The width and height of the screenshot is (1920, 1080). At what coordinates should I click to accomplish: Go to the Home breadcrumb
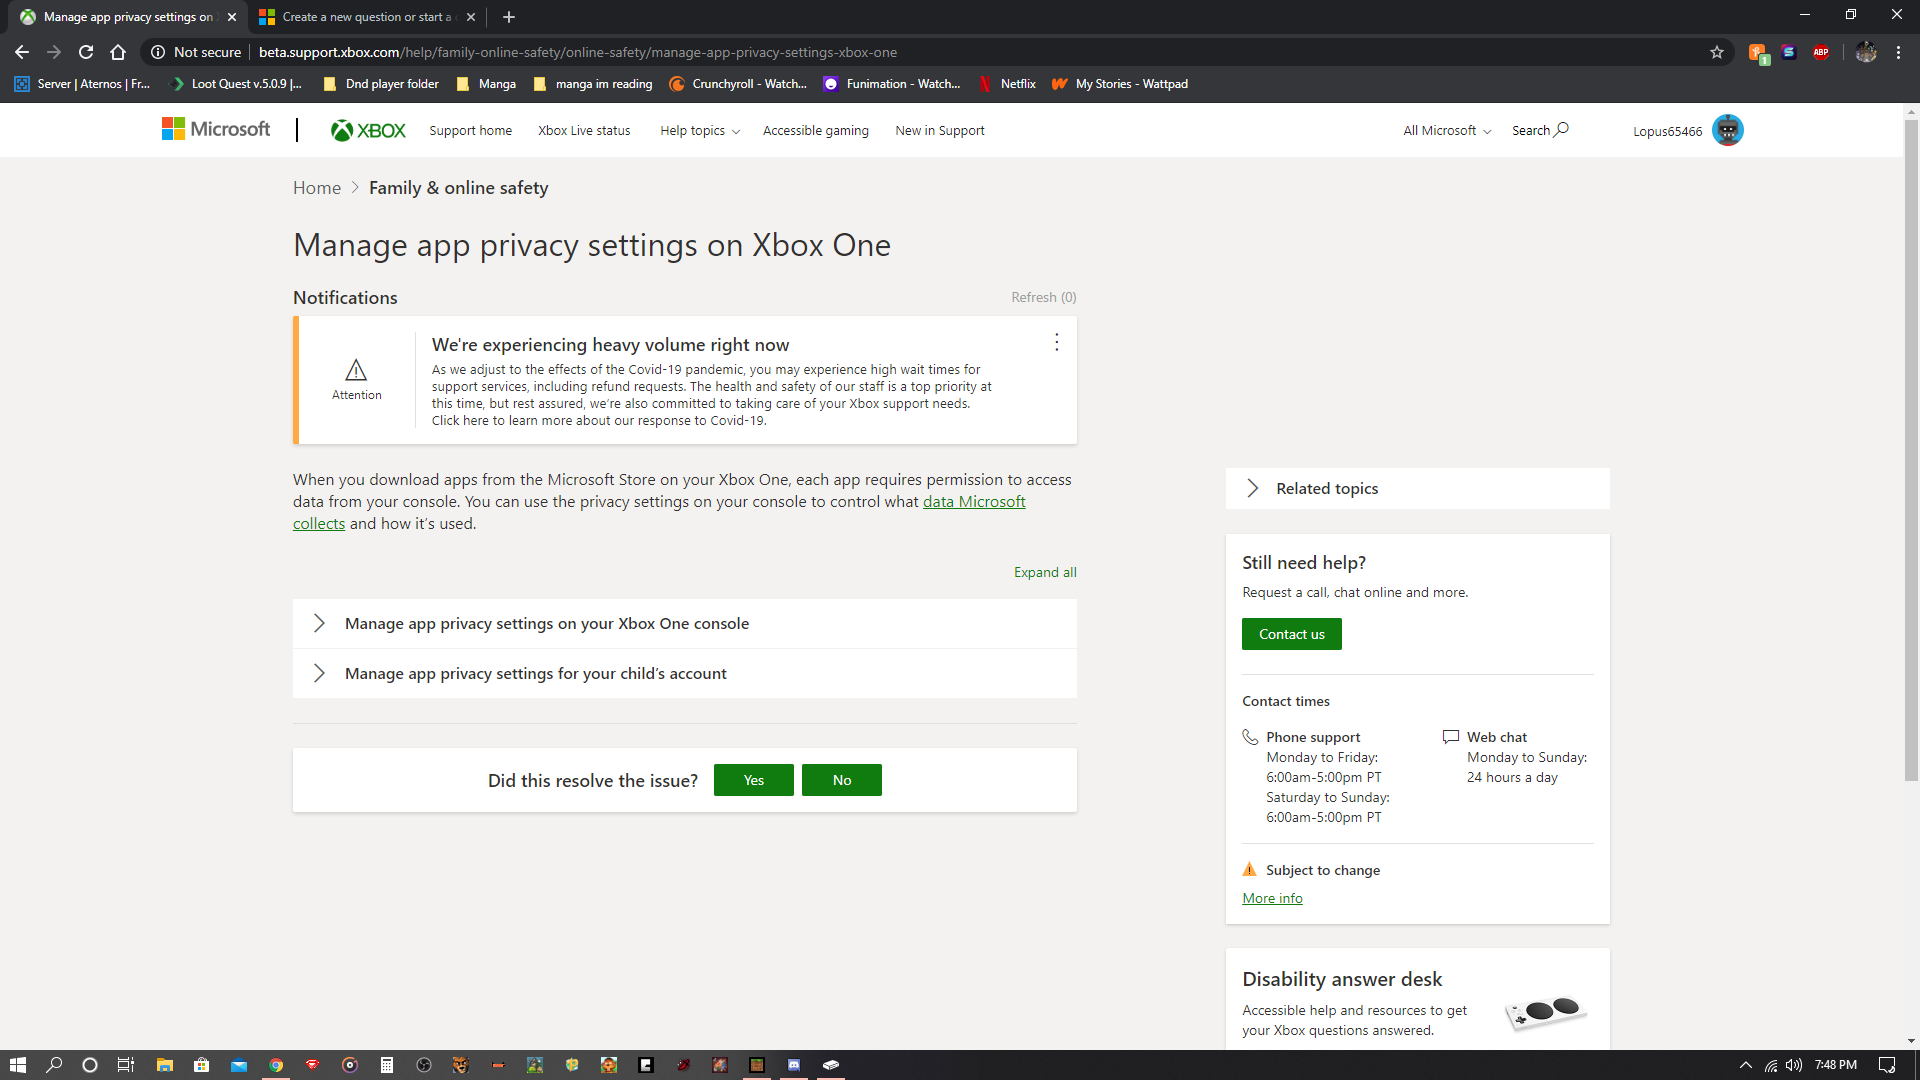pos(317,188)
